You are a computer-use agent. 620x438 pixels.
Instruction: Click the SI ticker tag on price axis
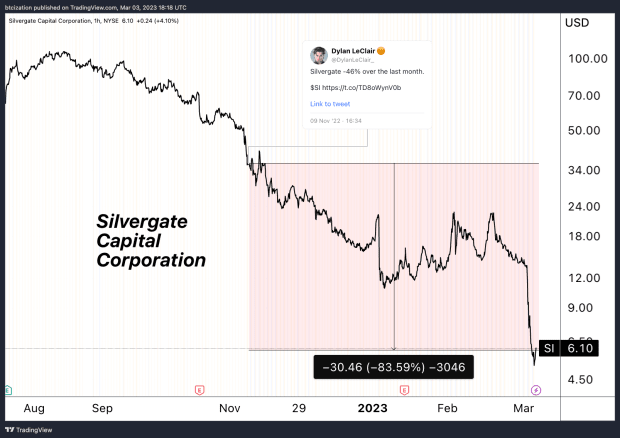pyautogui.click(x=548, y=348)
